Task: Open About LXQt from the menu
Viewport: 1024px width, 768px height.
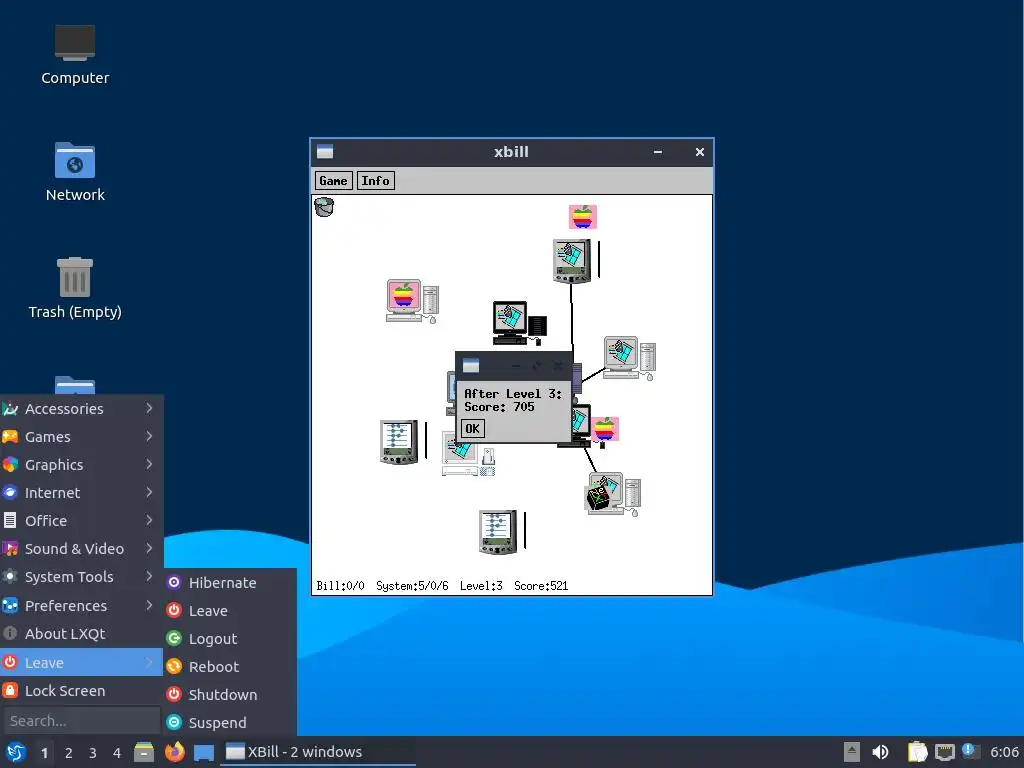Action: tap(82, 634)
